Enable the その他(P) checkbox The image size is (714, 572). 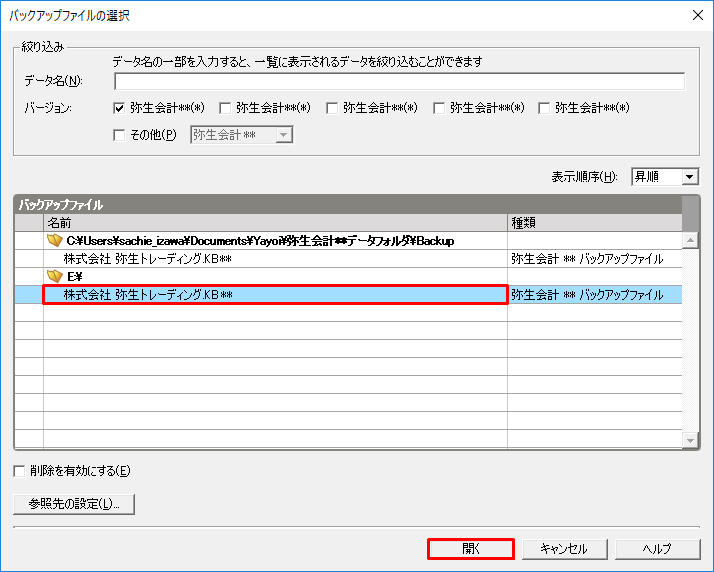pos(119,135)
